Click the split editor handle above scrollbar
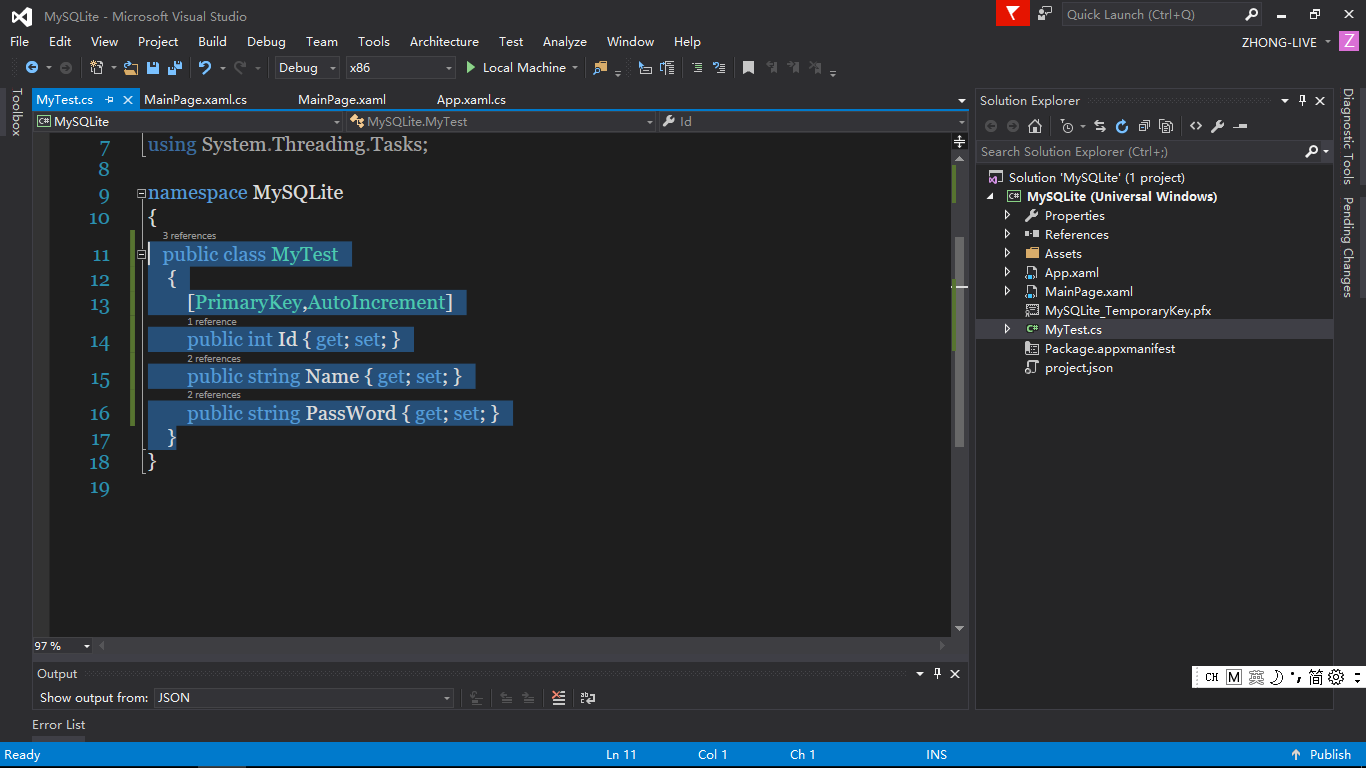Screen dimensions: 1366x768 (x=960, y=142)
